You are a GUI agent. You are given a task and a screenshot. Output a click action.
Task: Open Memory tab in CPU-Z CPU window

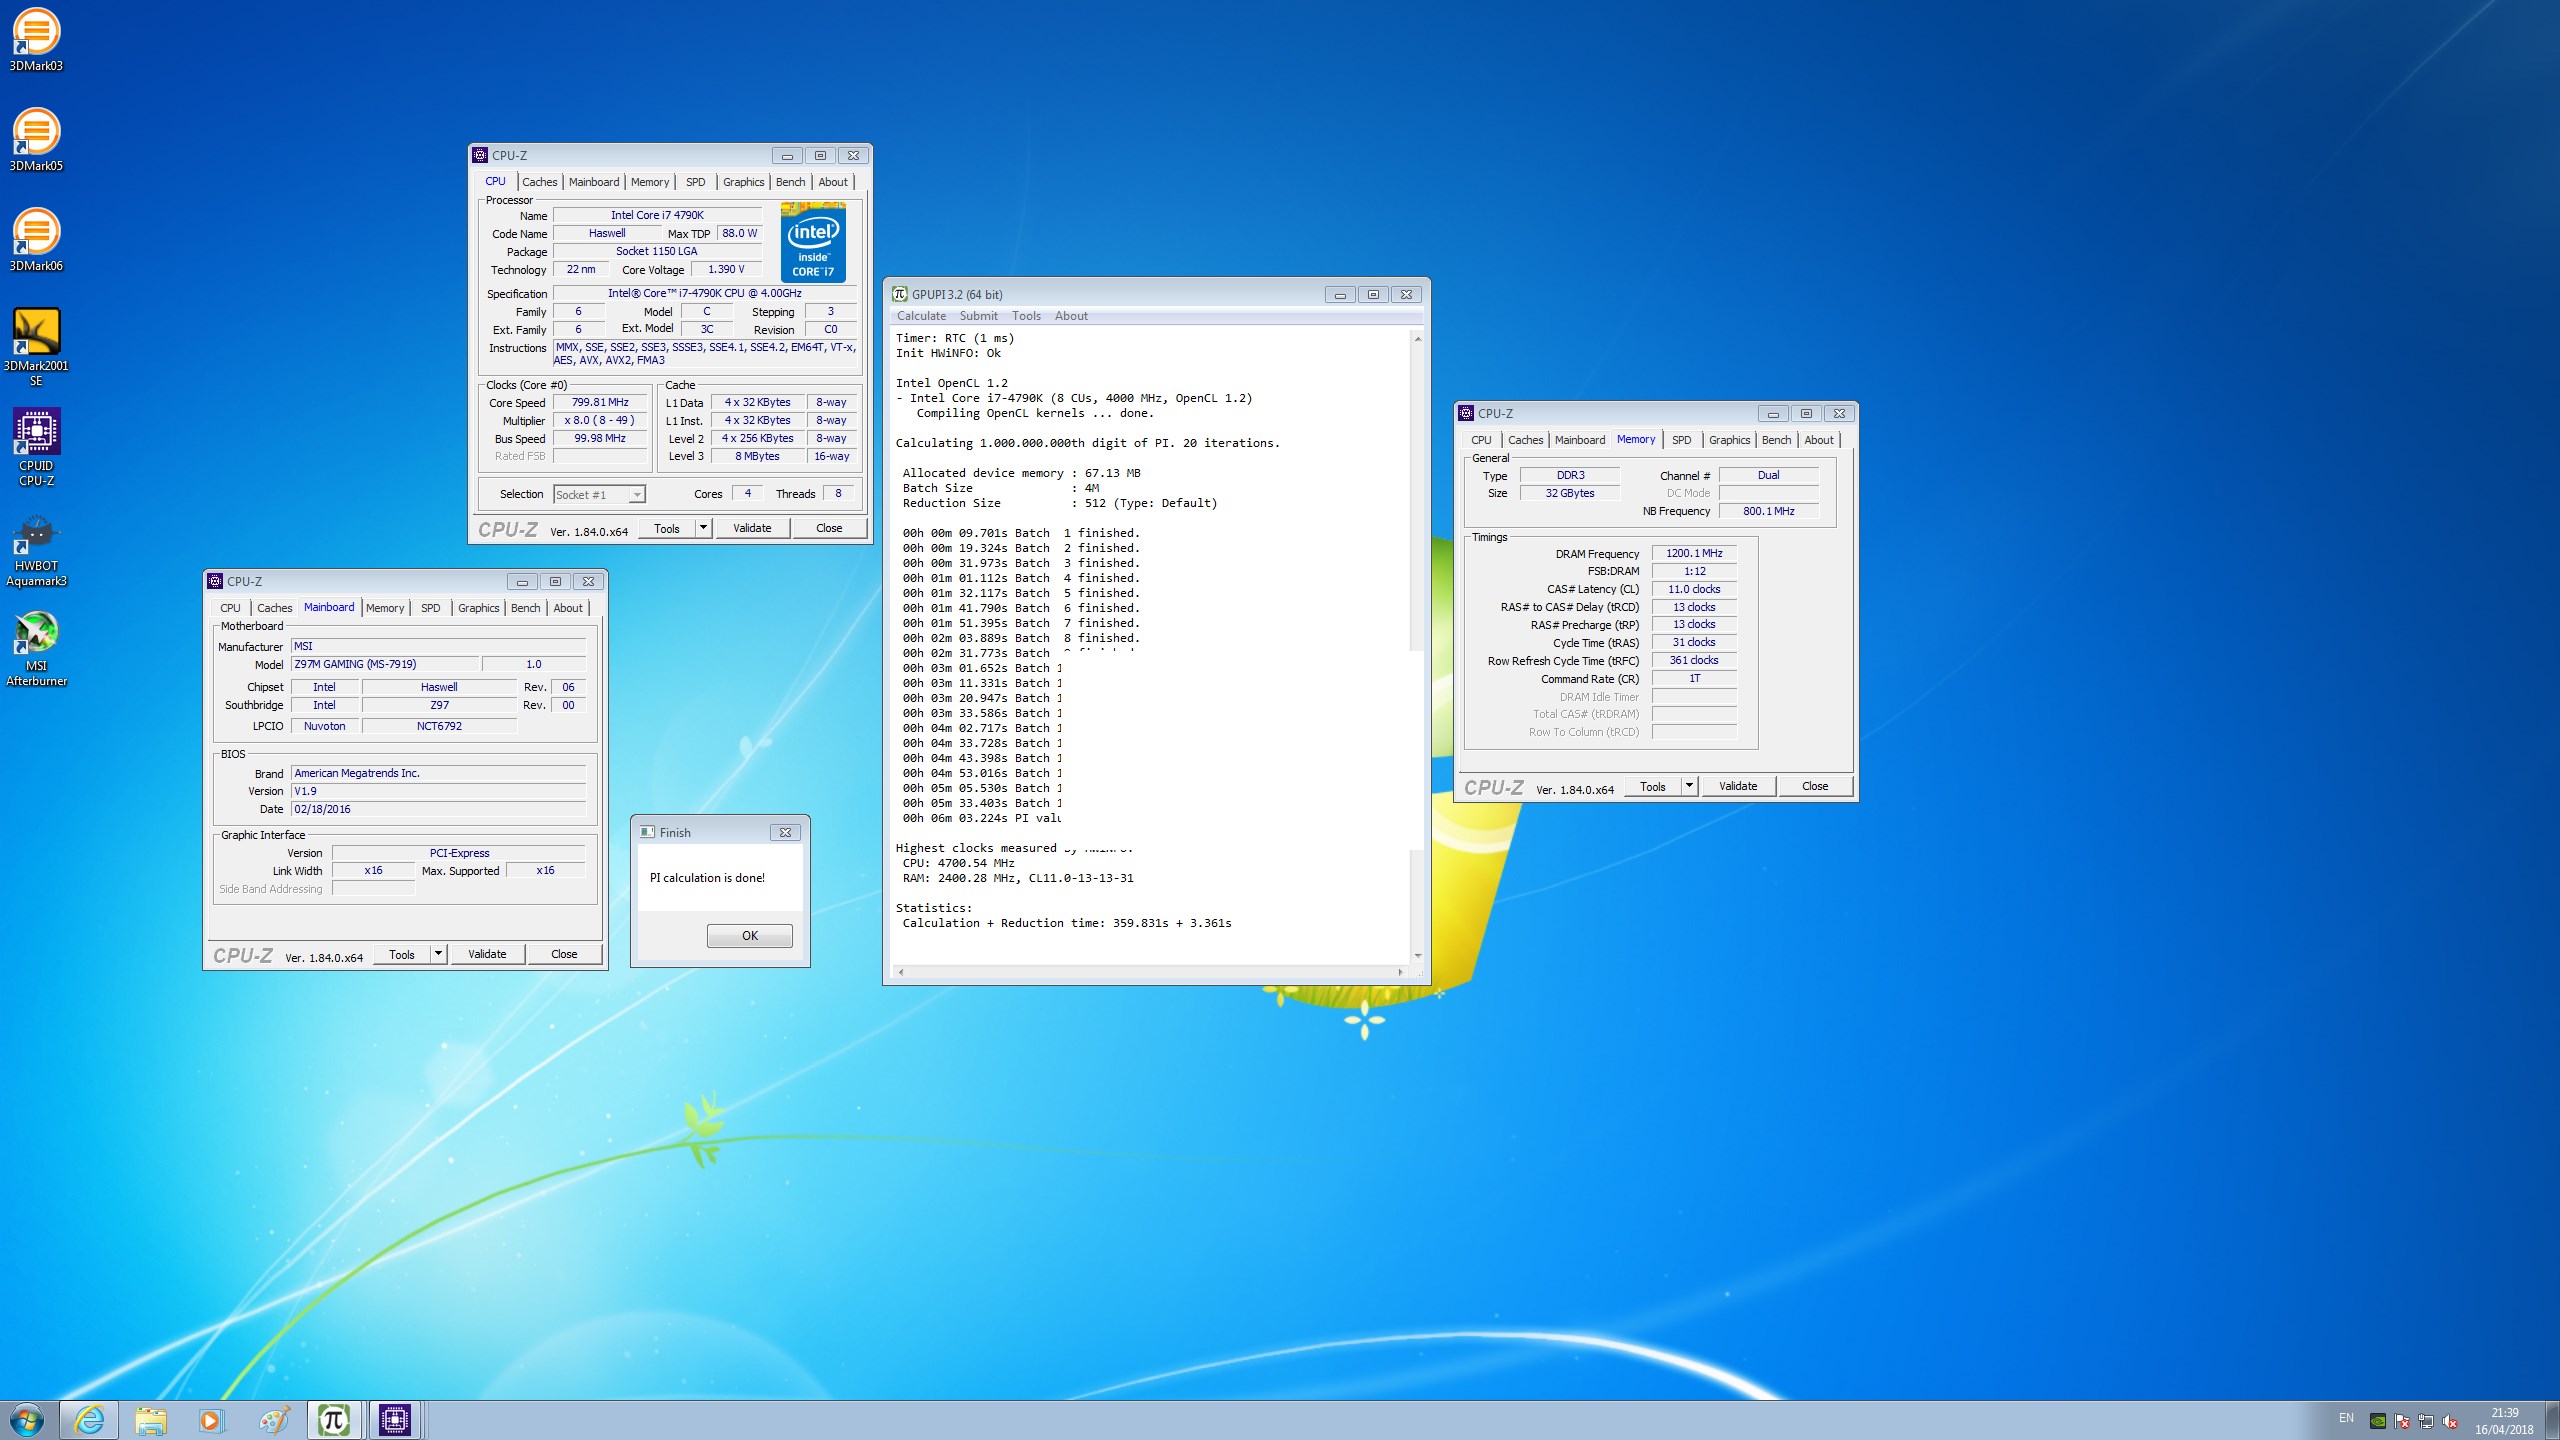pos(650,182)
